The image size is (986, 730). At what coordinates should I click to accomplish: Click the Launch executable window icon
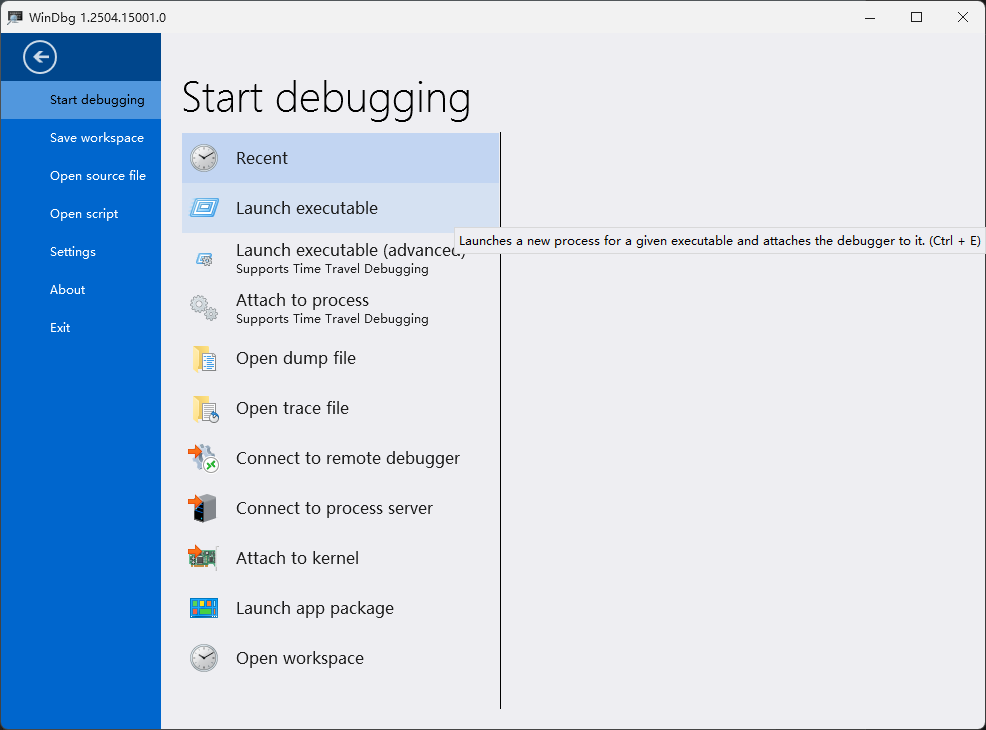tap(204, 208)
